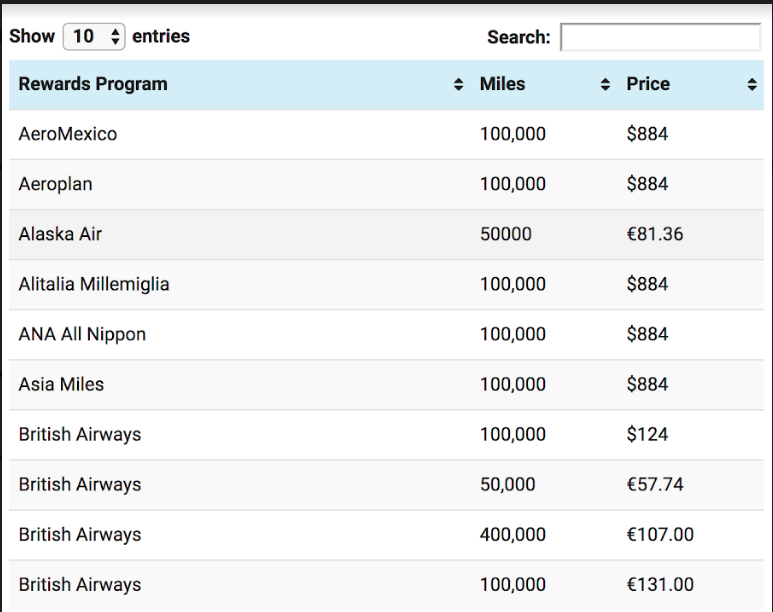Click the 50,000 miles cell in British Airways row
Screen dimensions: 773x612
pos(508,485)
